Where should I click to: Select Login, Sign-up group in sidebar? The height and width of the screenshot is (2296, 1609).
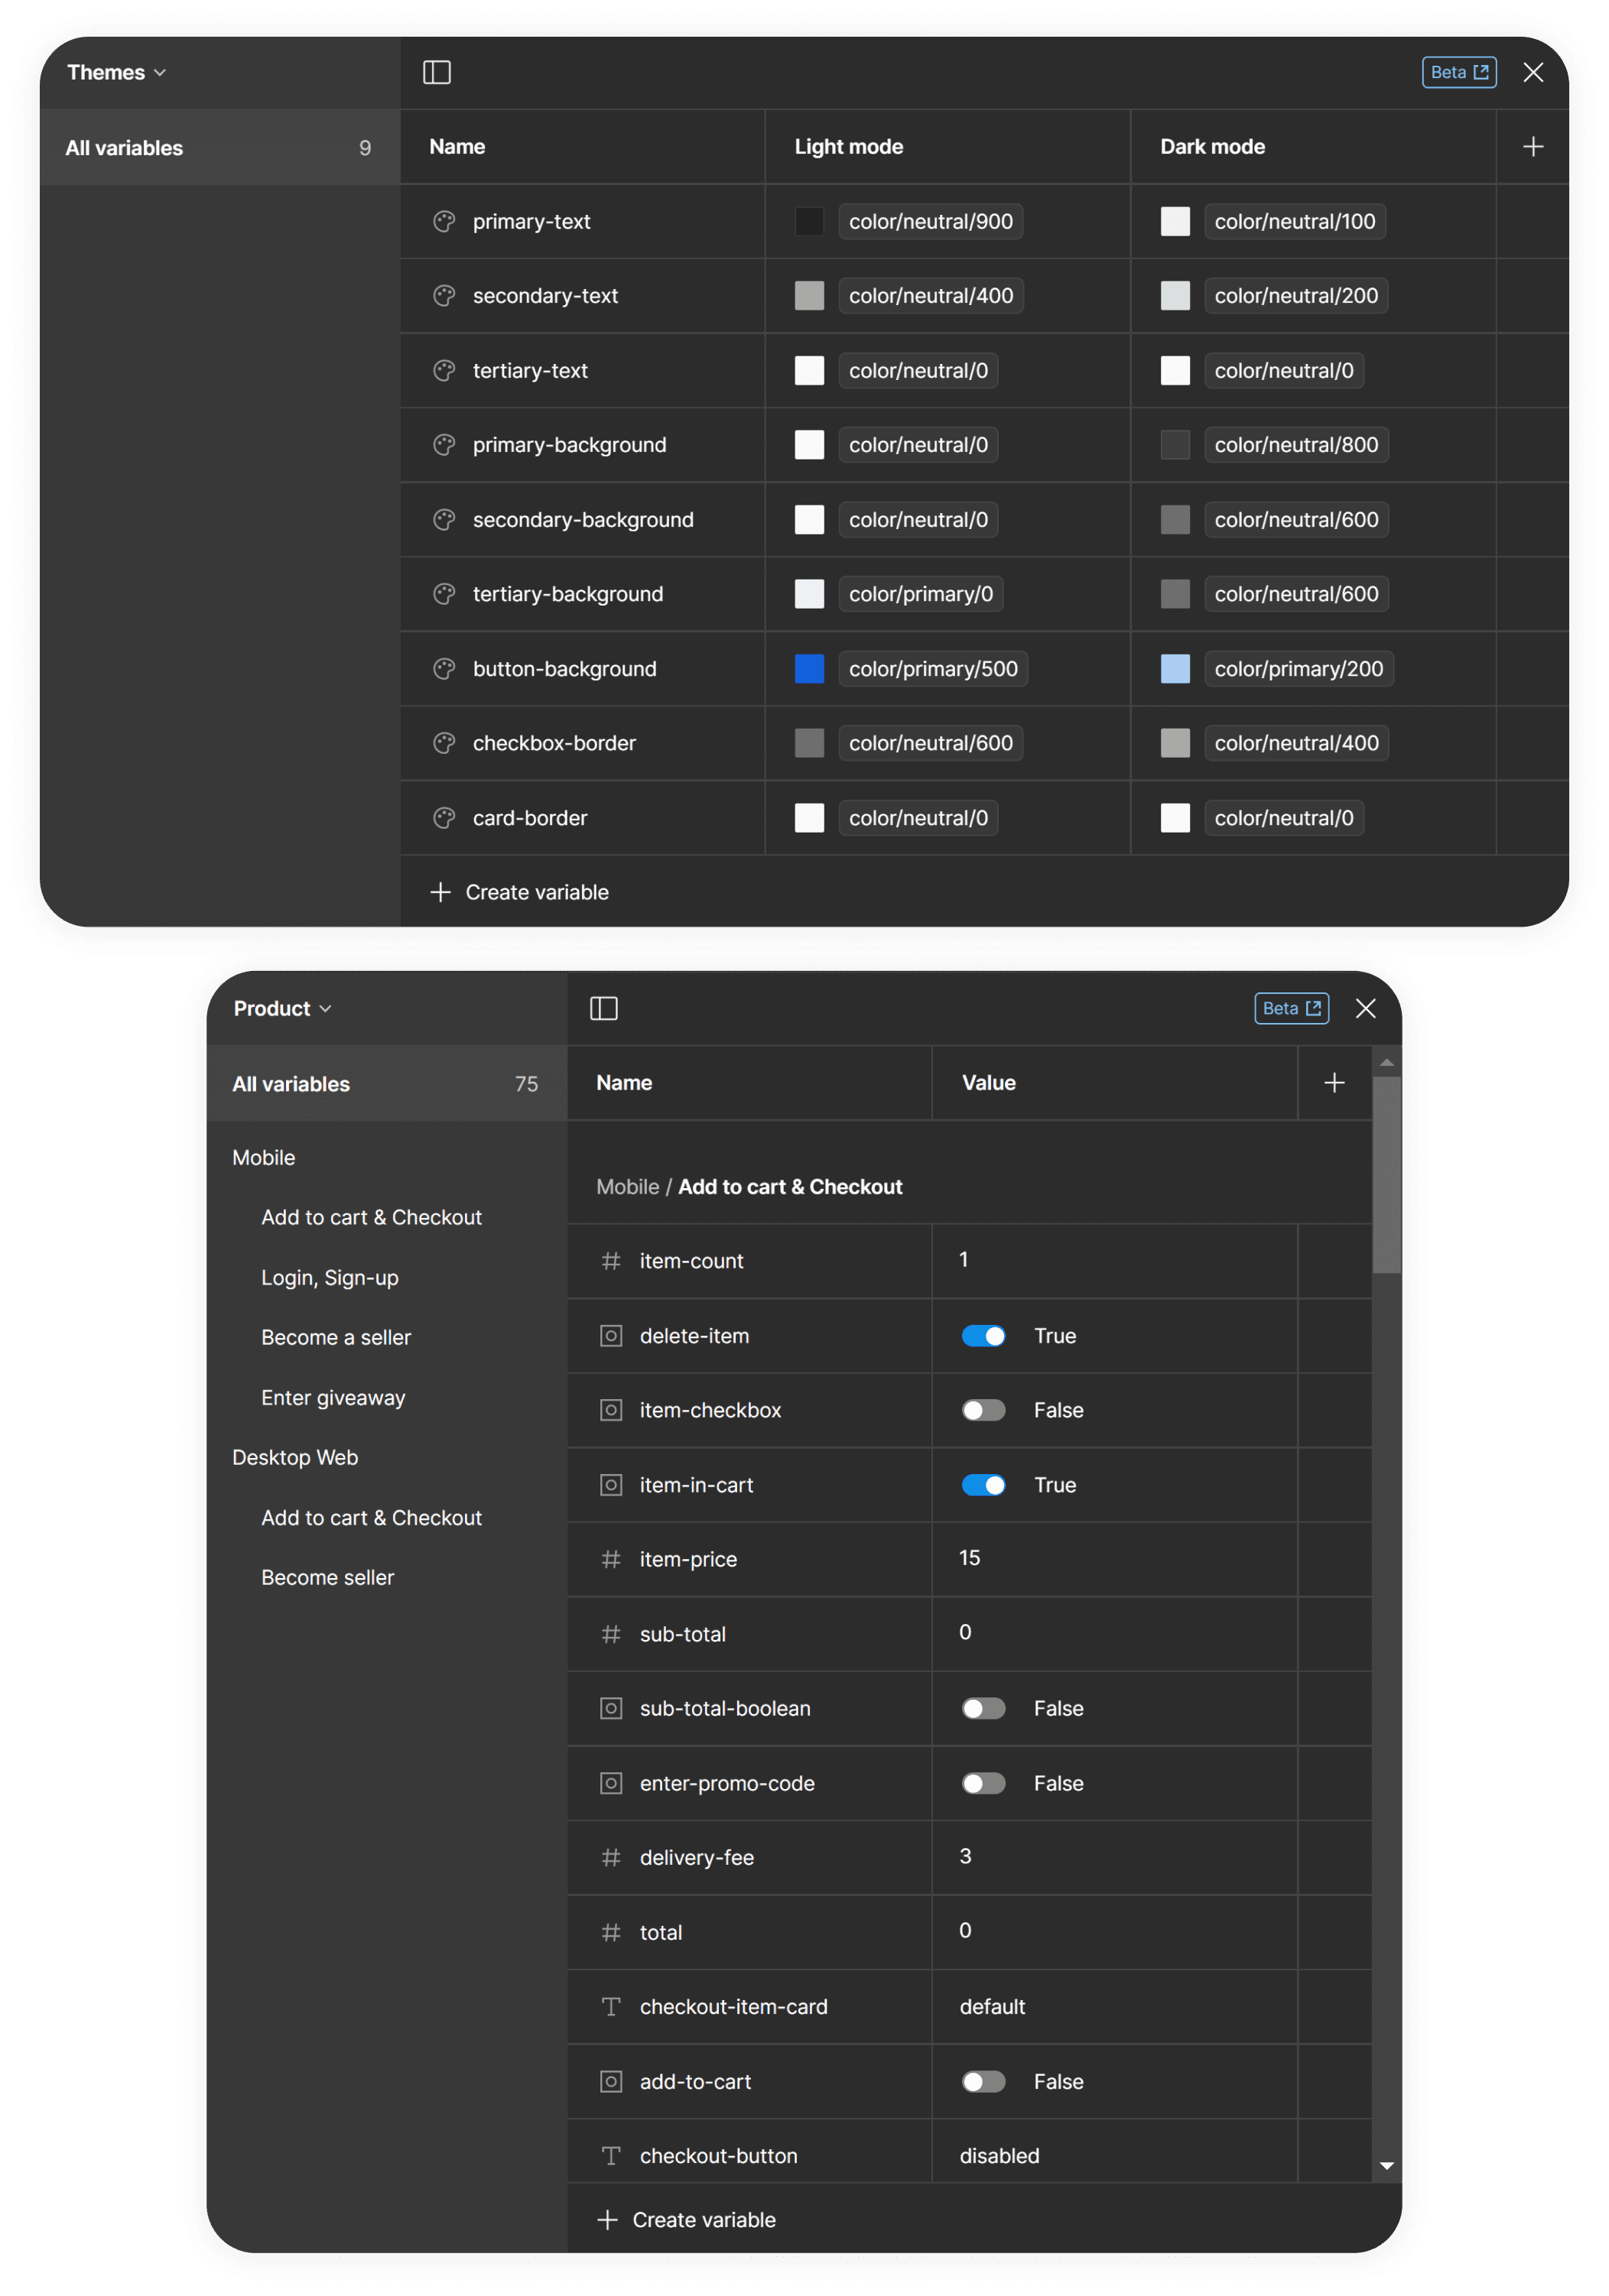coord(330,1277)
